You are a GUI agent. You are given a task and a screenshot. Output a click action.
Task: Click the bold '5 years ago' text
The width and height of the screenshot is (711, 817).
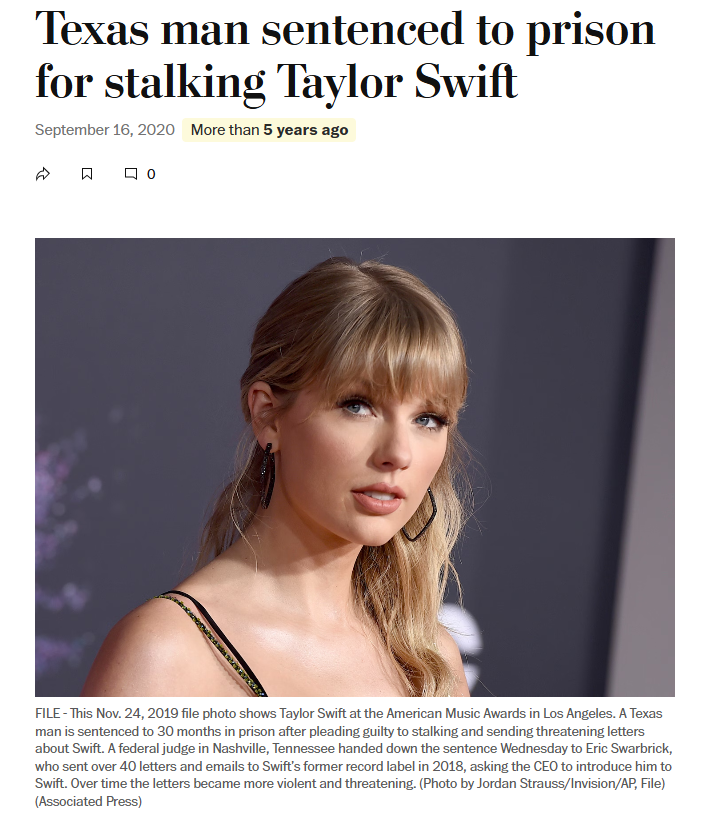pyautogui.click(x=306, y=130)
